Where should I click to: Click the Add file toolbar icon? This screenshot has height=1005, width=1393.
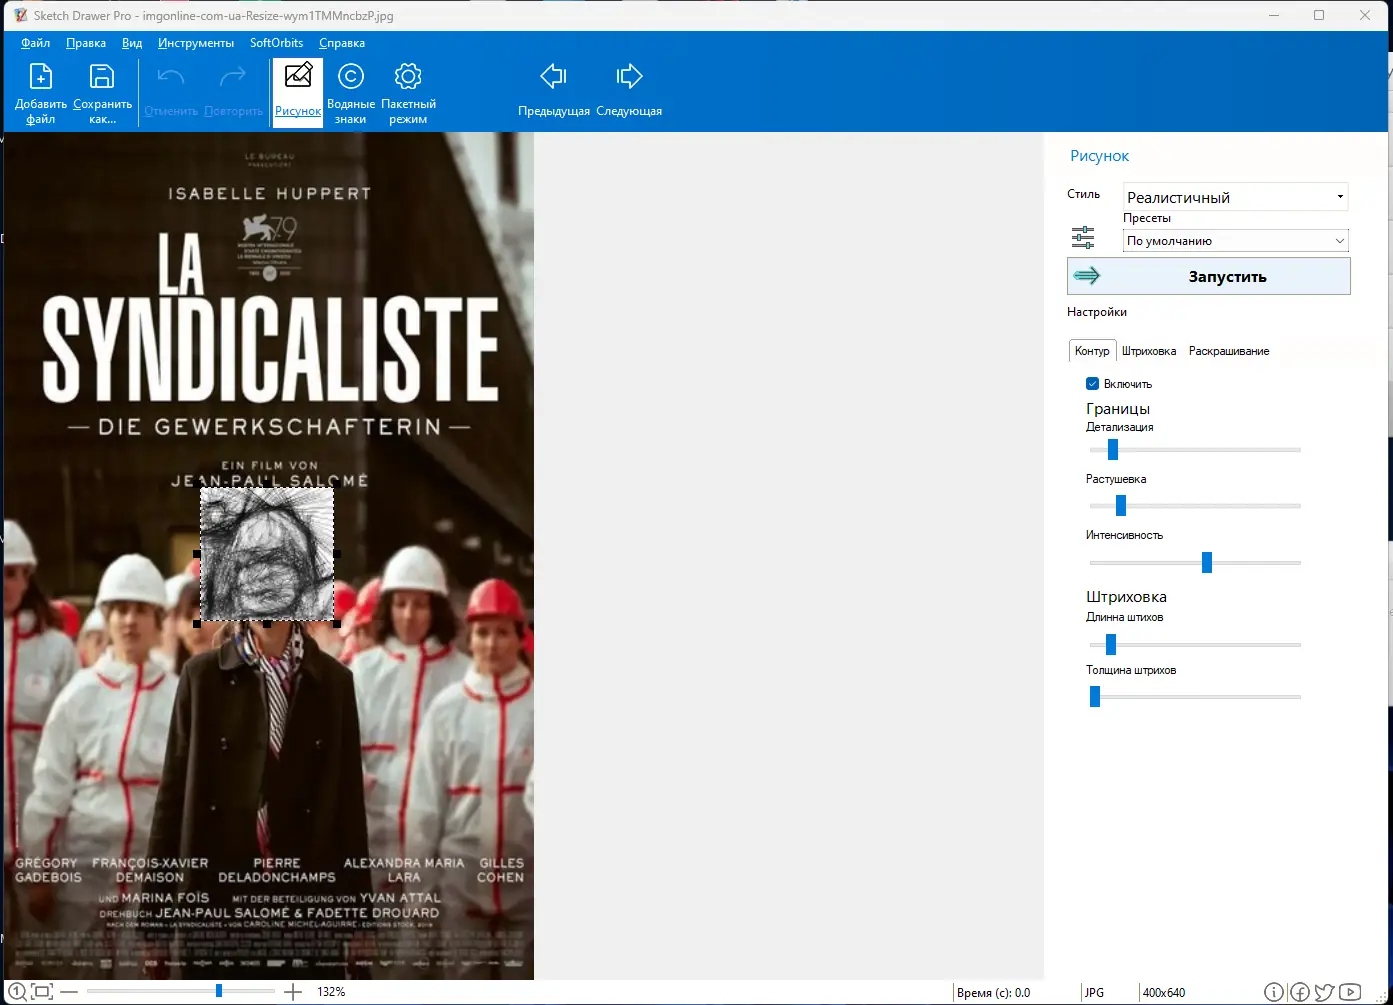(41, 93)
